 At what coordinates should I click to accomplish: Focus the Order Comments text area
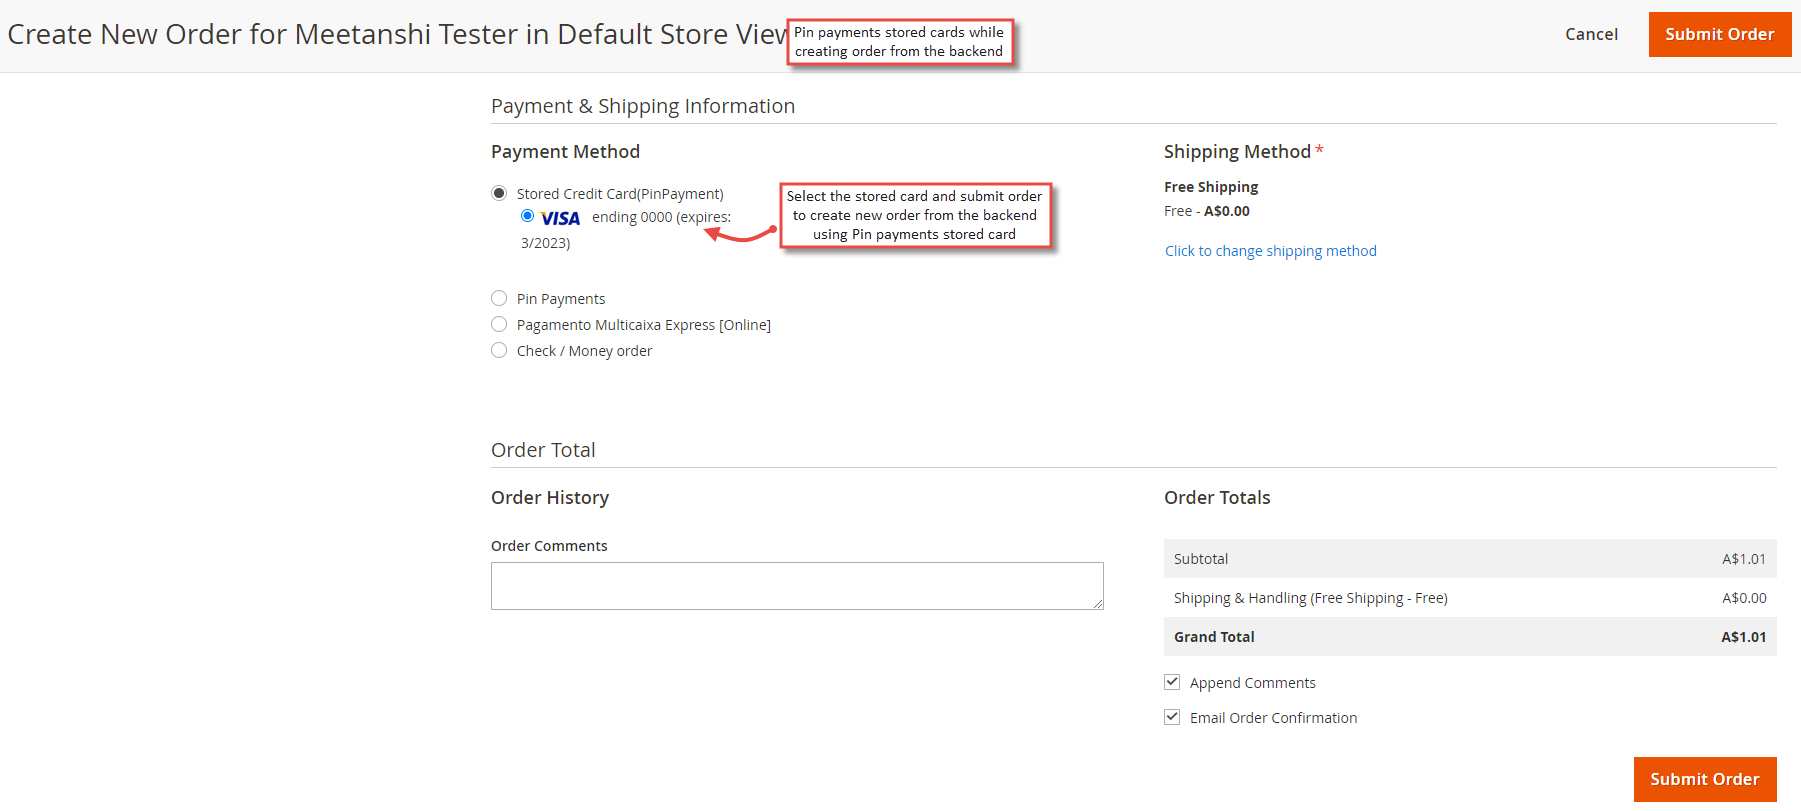(796, 586)
